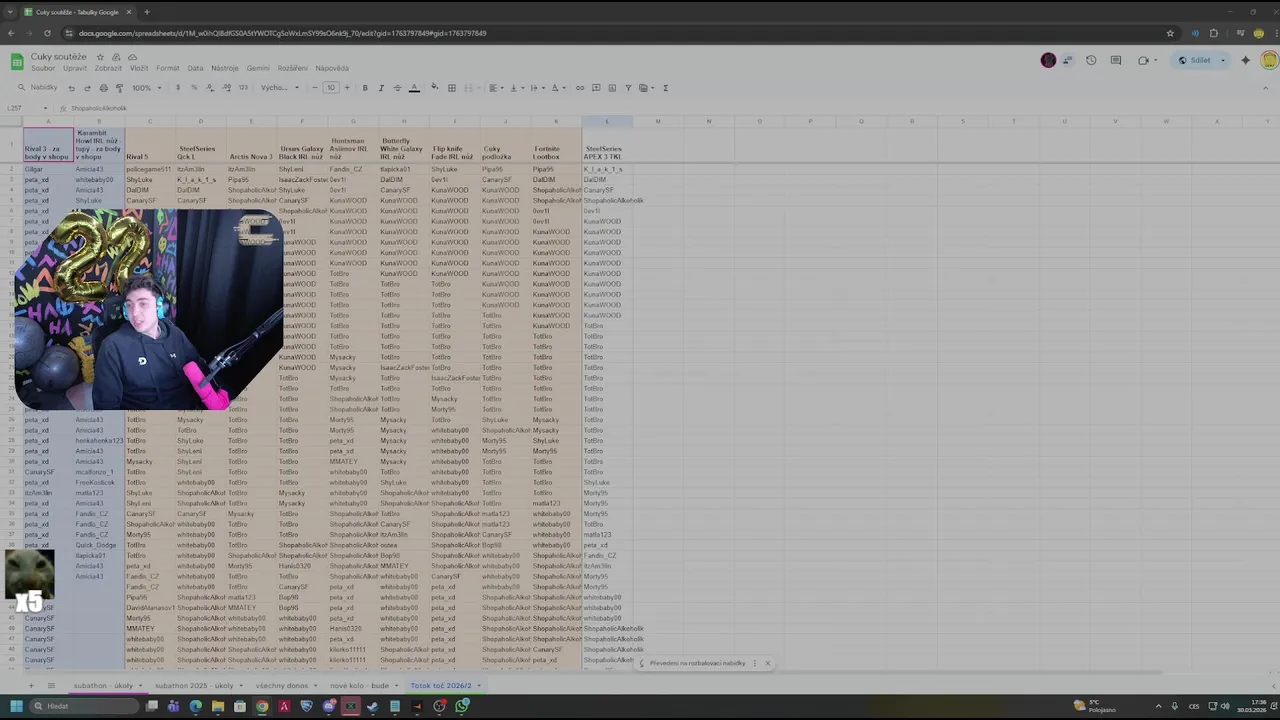Dismiss the Převedení na rozbalovací nabídky popup
This screenshot has width=1280, height=720.
[768, 663]
